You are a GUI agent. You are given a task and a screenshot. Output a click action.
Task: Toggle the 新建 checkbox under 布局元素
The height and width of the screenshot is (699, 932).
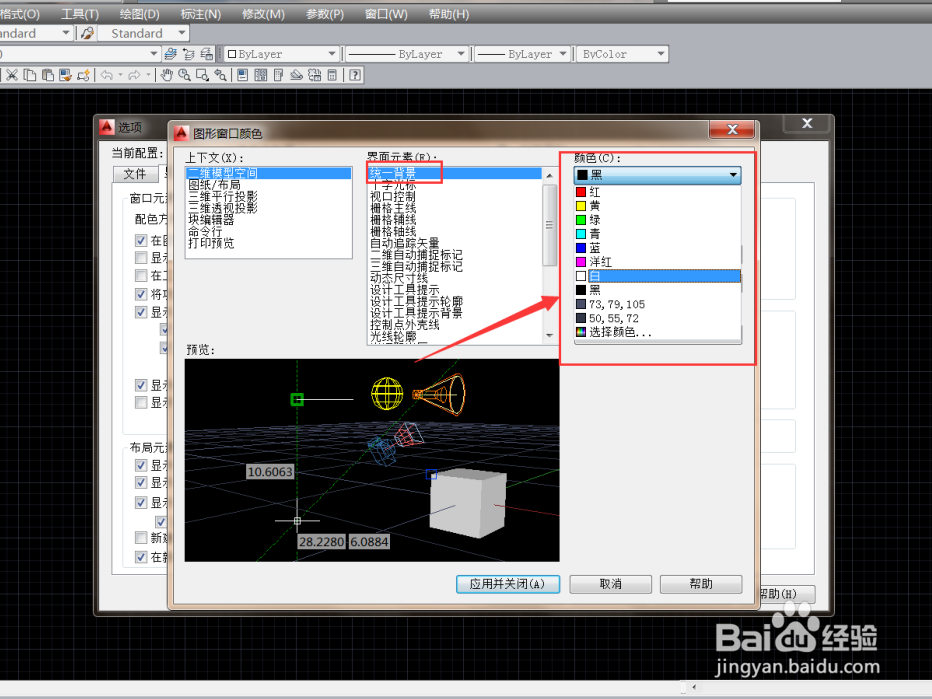(142, 537)
